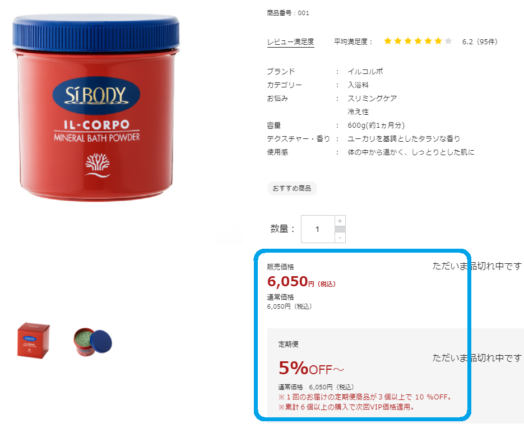This screenshot has width=524, height=428.
Task: Click the 冷え性 concern value
Action: [x=358, y=112]
